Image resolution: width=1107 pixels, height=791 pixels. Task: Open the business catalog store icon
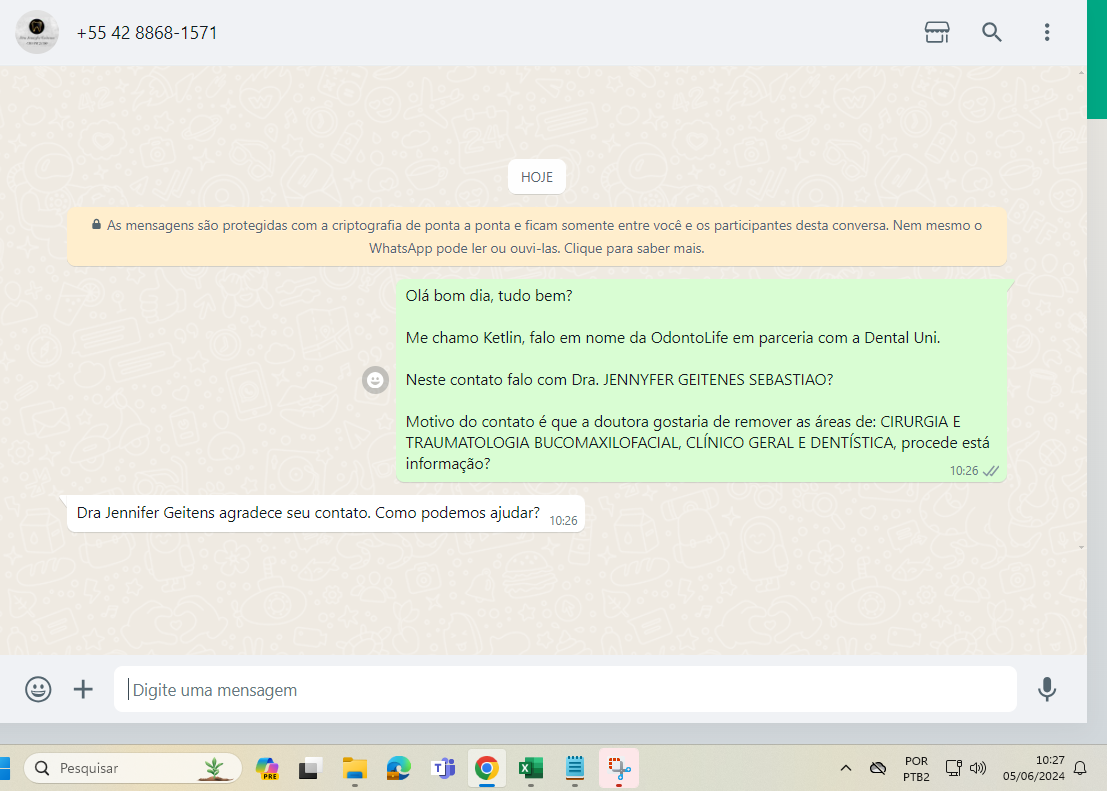pyautogui.click(x=936, y=32)
